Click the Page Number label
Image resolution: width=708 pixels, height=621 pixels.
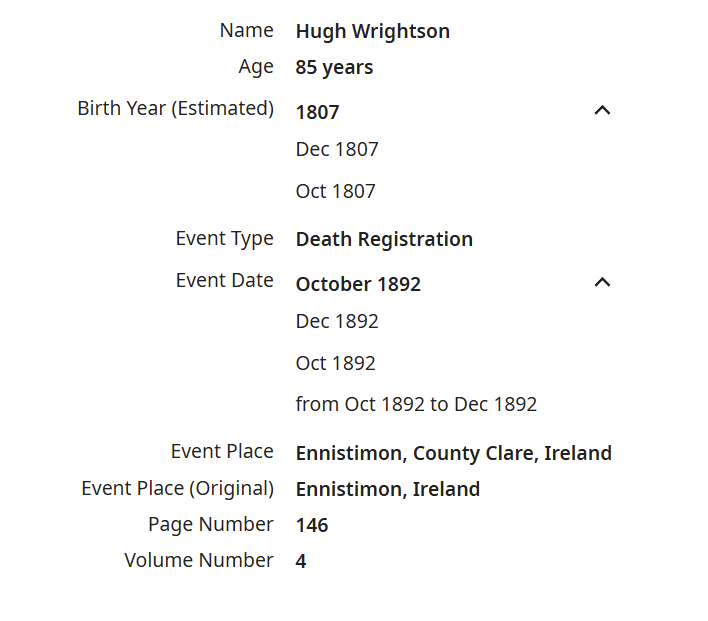click(210, 525)
